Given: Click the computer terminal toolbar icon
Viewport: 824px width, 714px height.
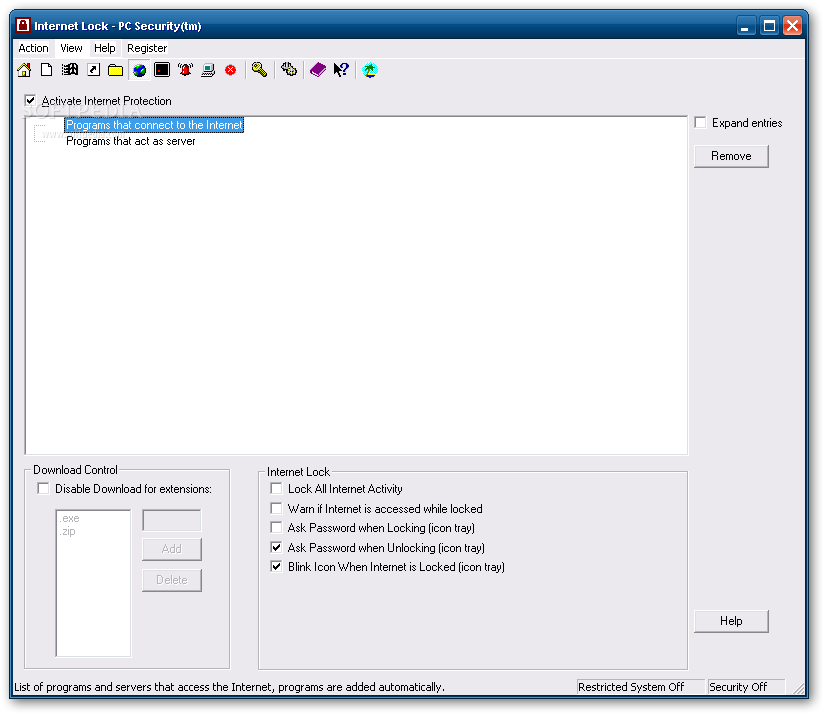Looking at the screenshot, I should tap(208, 70).
